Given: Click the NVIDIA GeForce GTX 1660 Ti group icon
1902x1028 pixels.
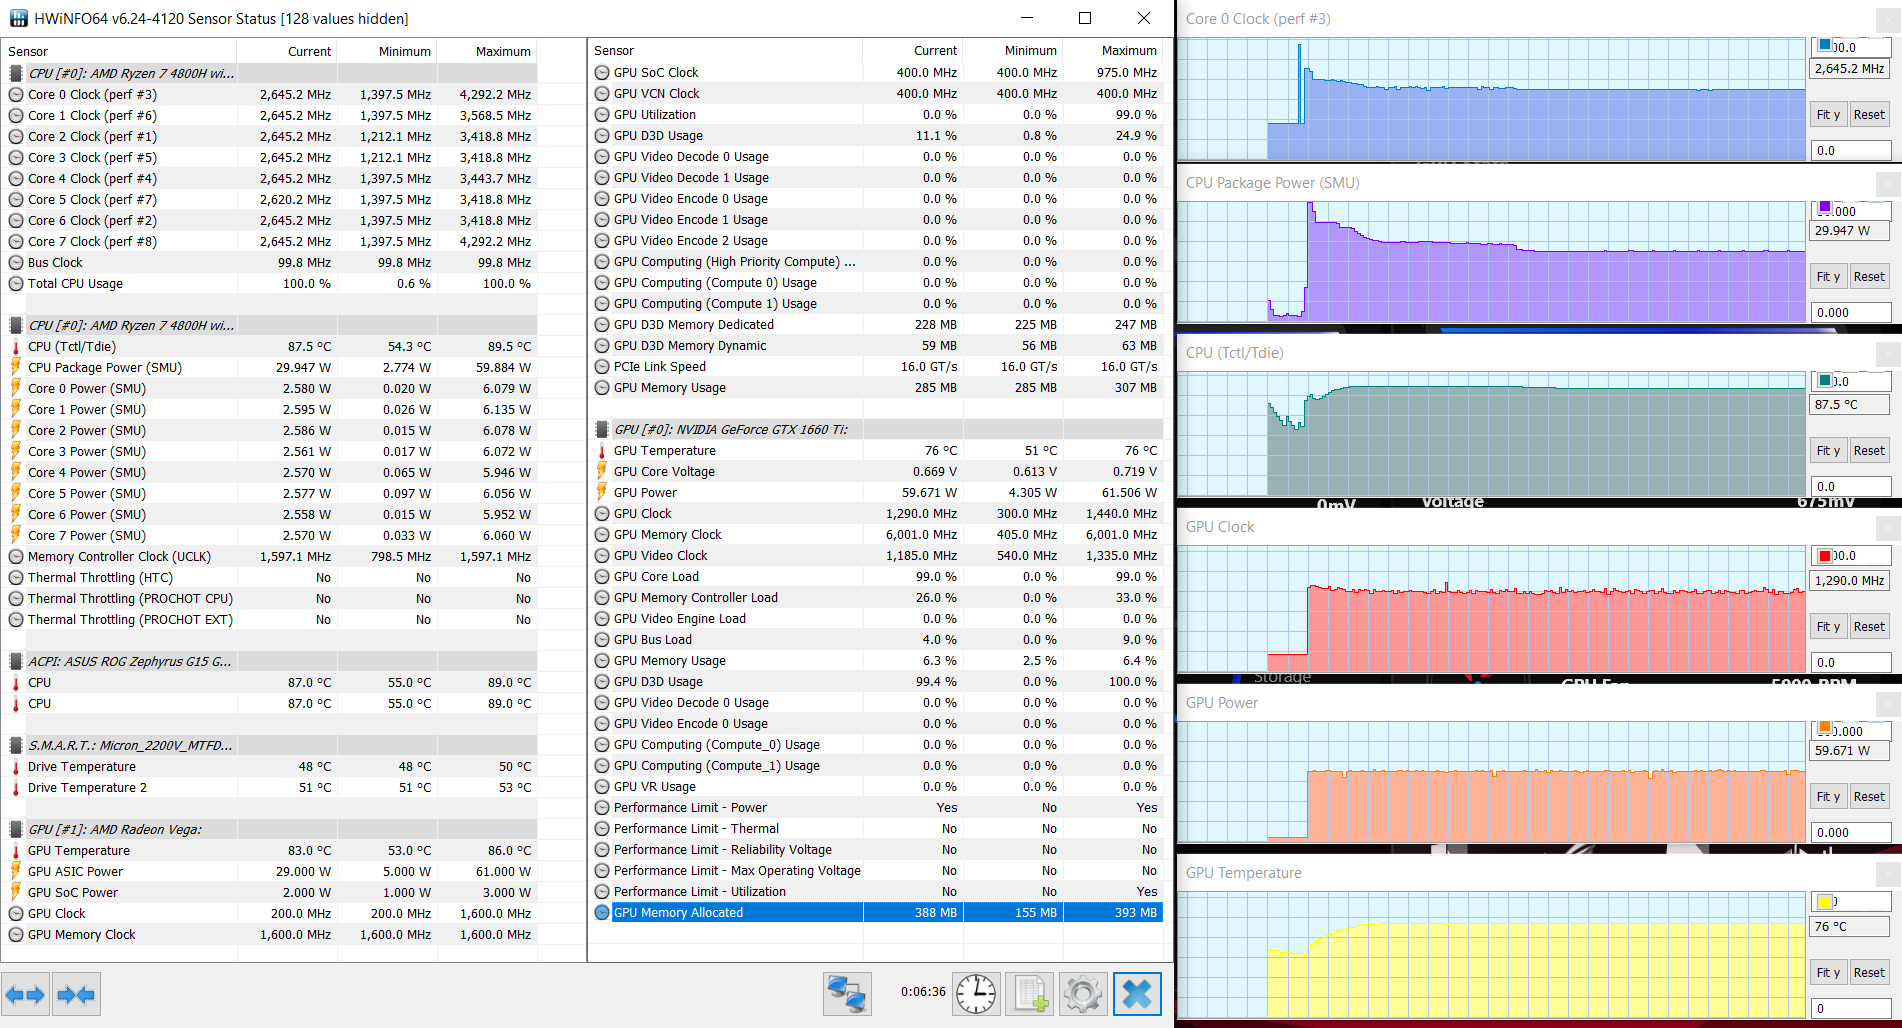Looking at the screenshot, I should pyautogui.click(x=602, y=429).
